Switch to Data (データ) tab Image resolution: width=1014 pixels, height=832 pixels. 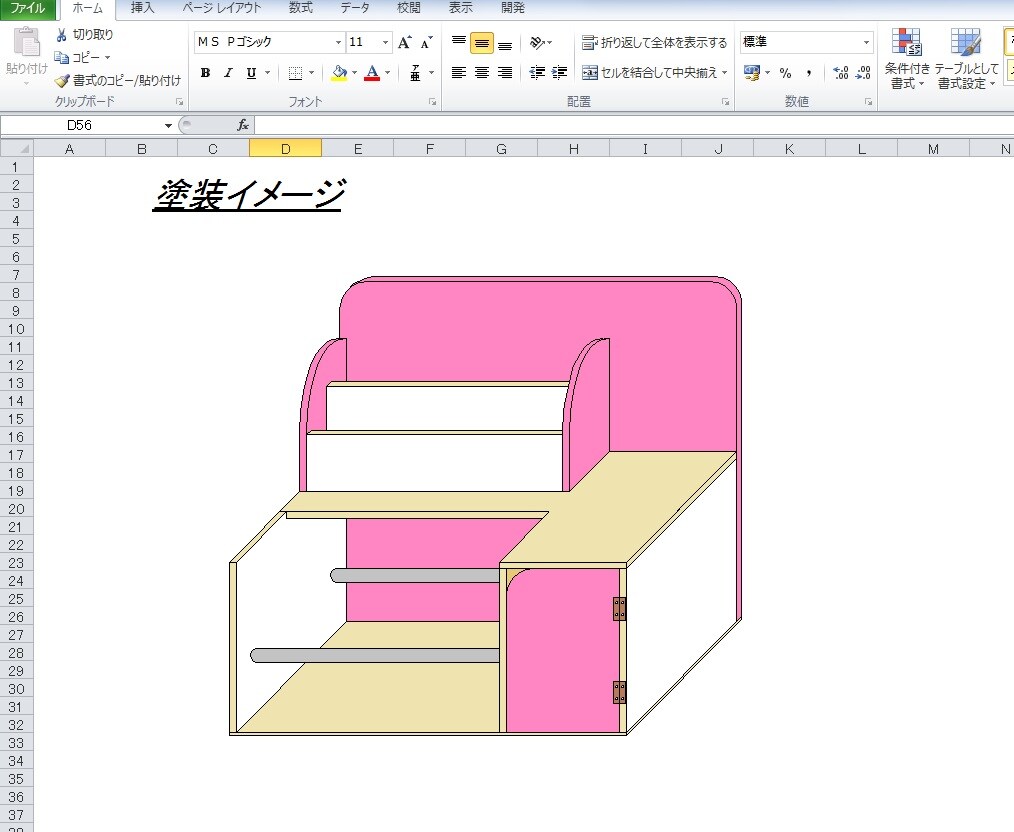point(354,8)
